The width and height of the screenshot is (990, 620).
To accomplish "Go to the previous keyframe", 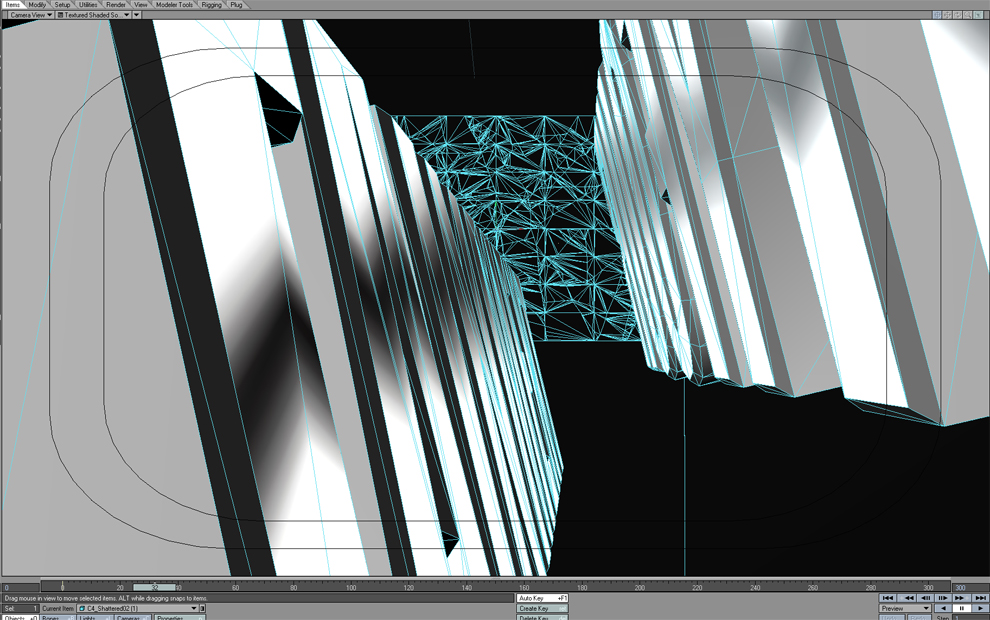I will (909, 598).
